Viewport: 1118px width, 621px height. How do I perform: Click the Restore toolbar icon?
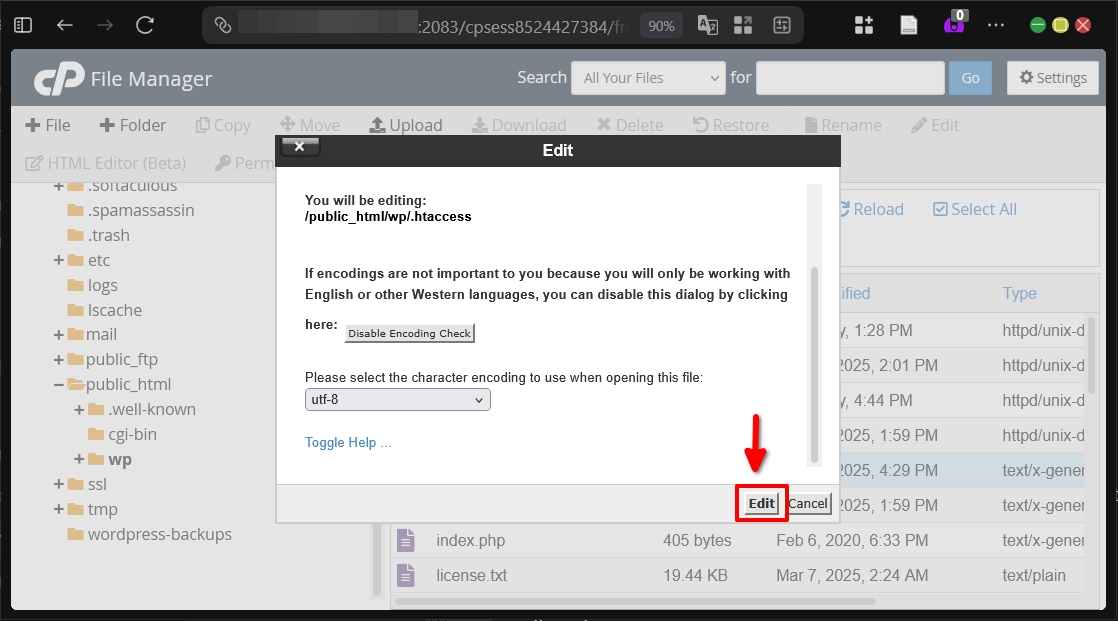[x=731, y=125]
